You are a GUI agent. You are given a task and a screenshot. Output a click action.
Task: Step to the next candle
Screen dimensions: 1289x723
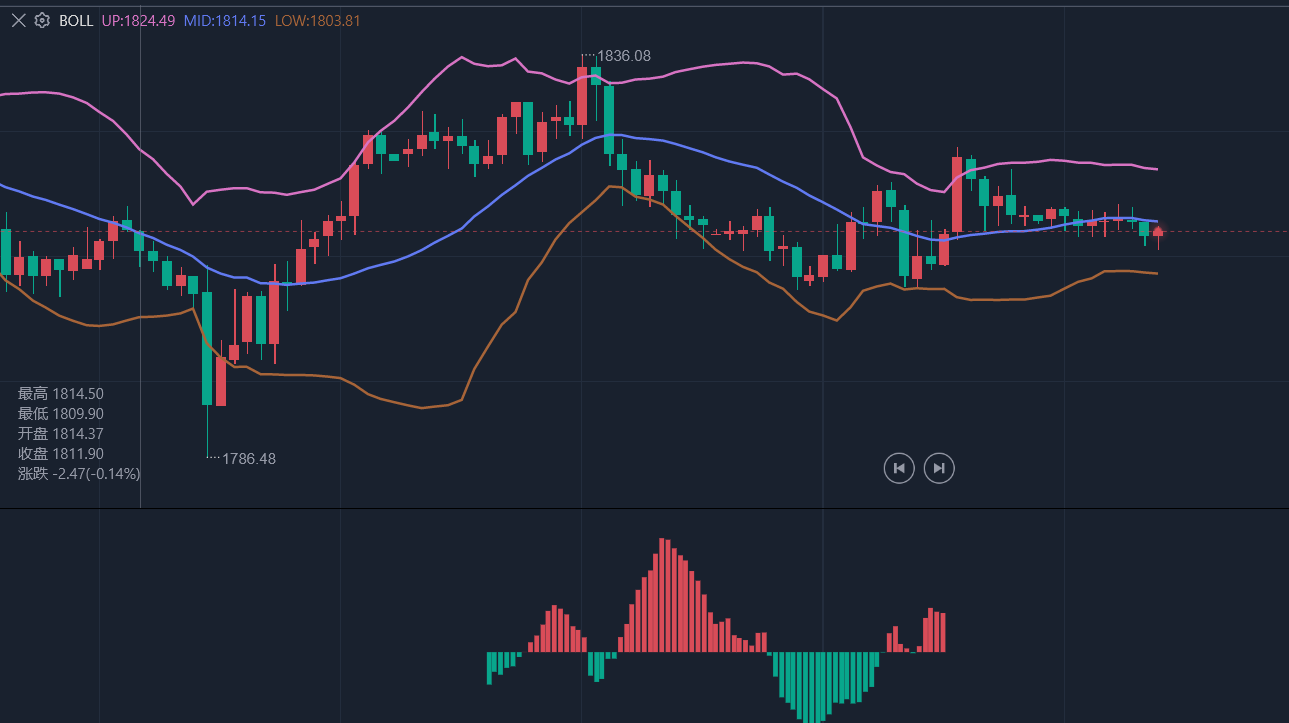pos(939,467)
